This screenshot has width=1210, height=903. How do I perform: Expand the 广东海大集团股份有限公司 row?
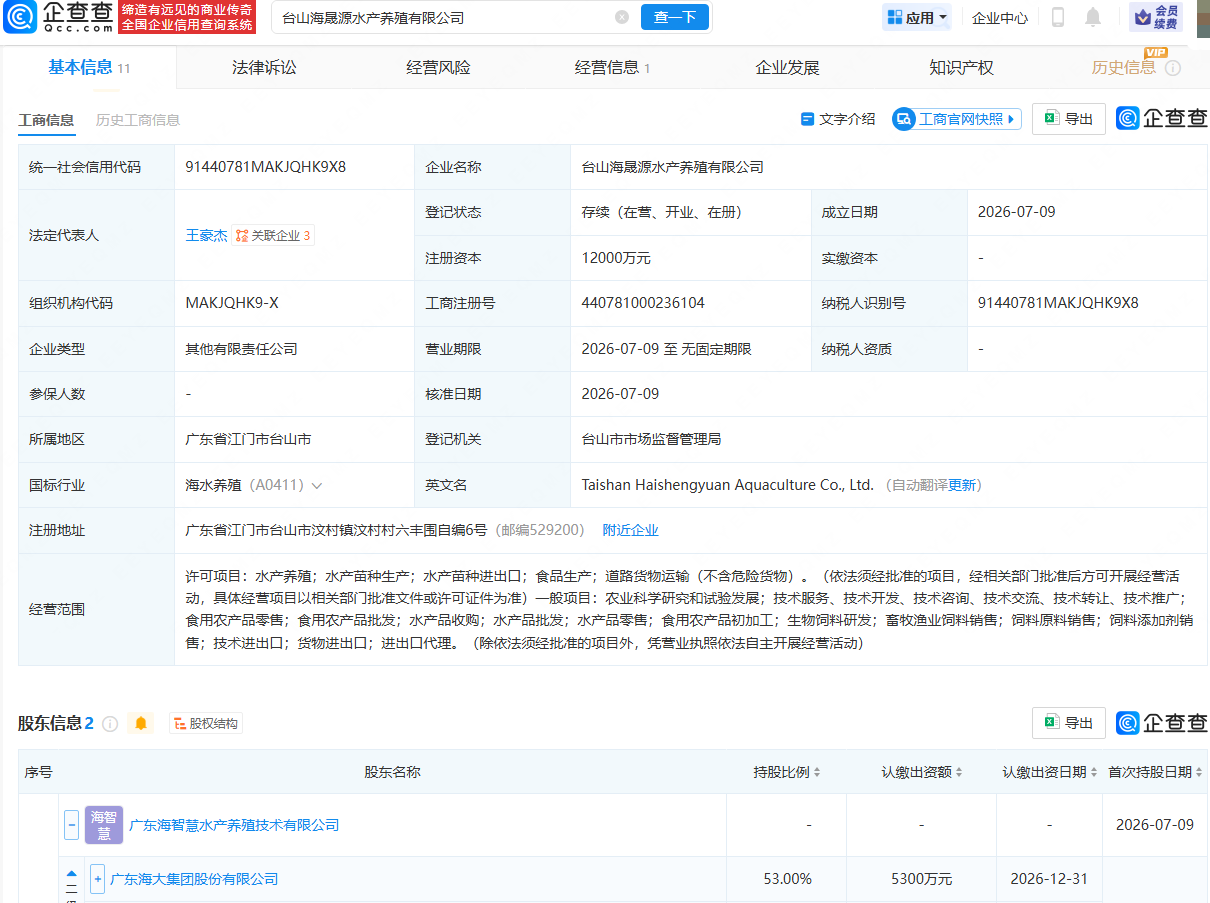pos(97,879)
